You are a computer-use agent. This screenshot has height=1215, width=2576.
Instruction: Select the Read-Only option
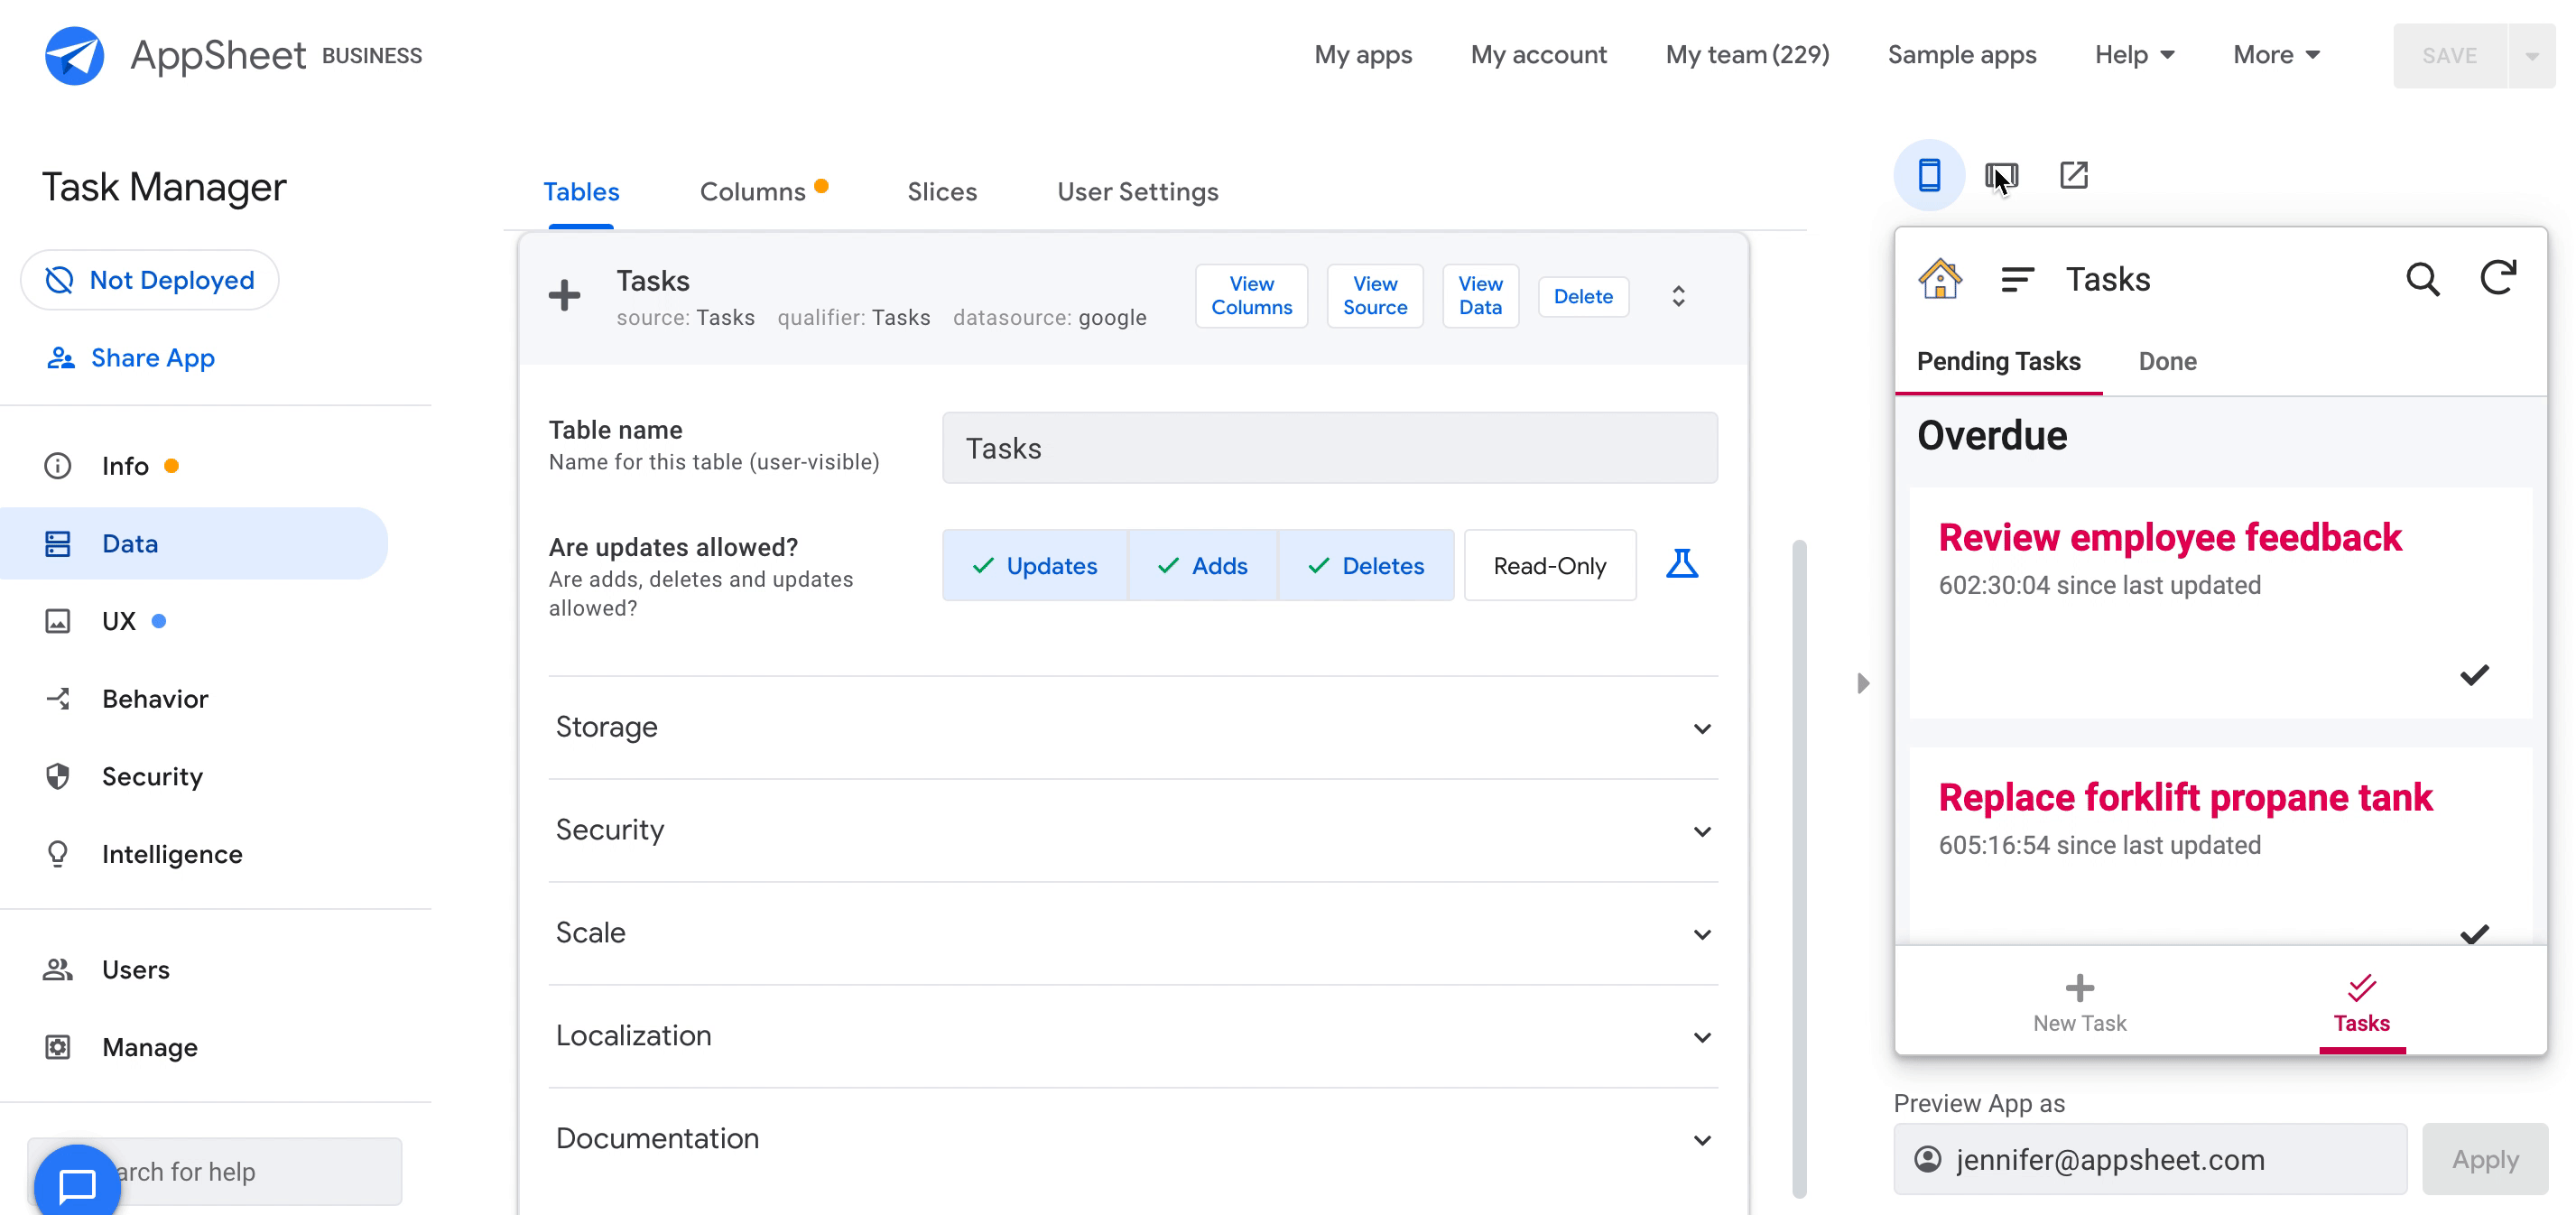pyautogui.click(x=1549, y=566)
